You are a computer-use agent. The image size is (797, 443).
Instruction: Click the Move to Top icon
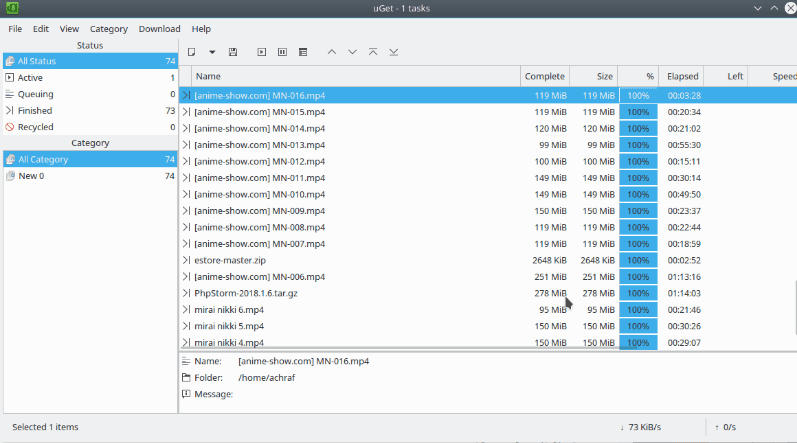[x=373, y=52]
